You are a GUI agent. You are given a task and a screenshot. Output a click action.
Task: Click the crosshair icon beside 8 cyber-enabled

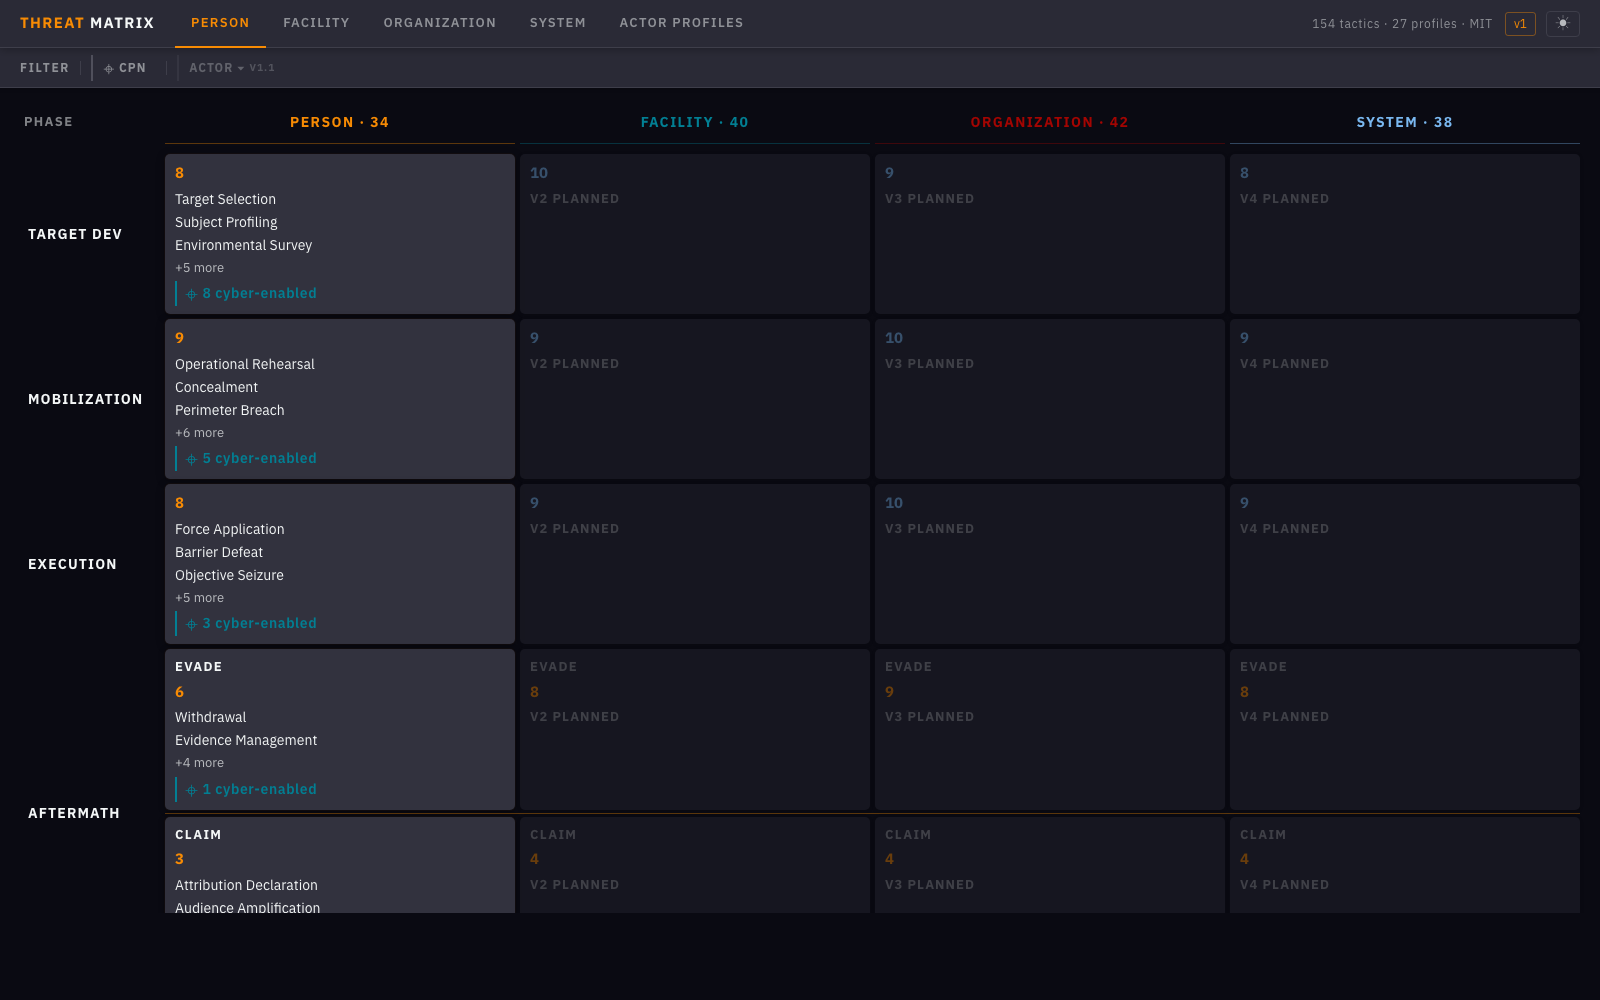point(191,294)
